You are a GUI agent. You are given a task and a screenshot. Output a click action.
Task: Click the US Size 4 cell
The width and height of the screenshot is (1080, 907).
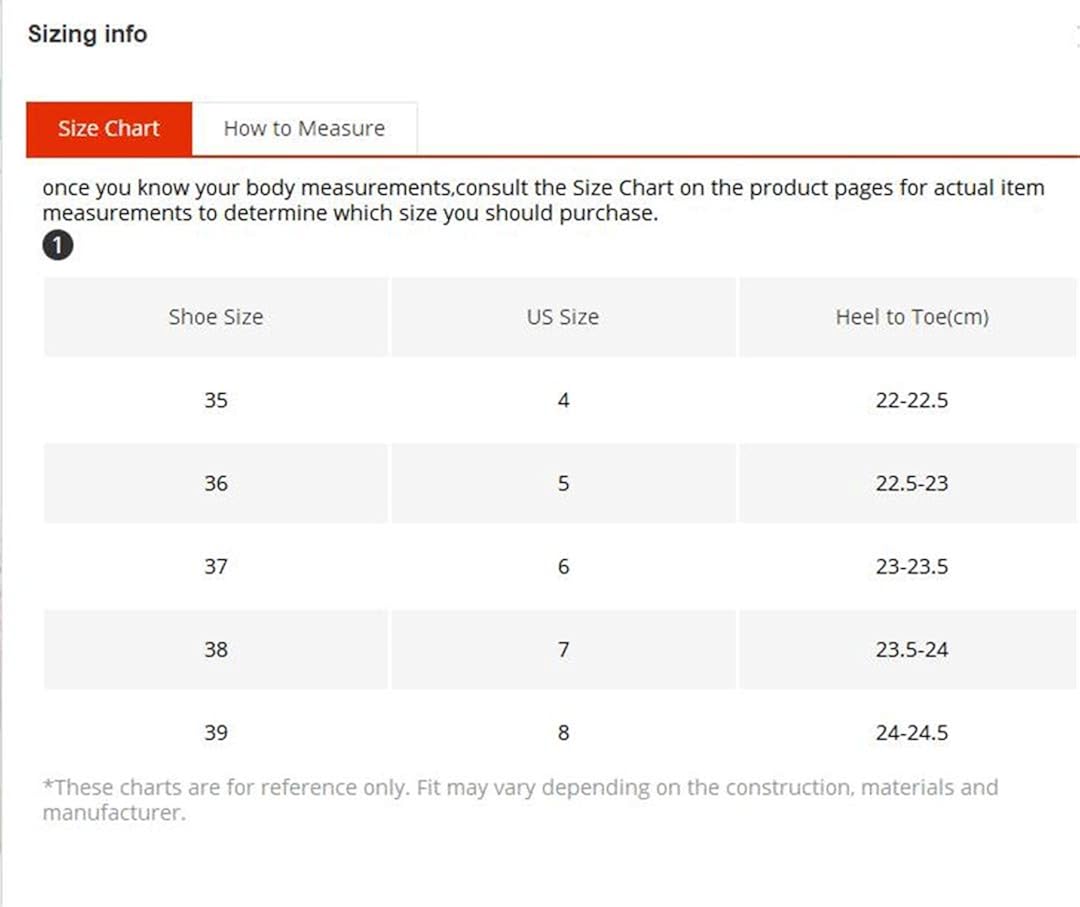click(x=563, y=400)
